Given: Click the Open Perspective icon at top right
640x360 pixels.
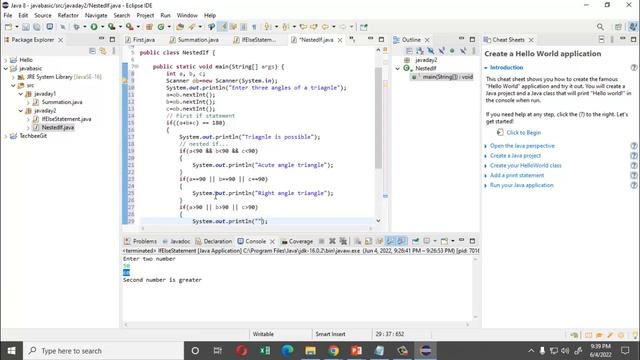Looking at the screenshot, I should (618, 27).
